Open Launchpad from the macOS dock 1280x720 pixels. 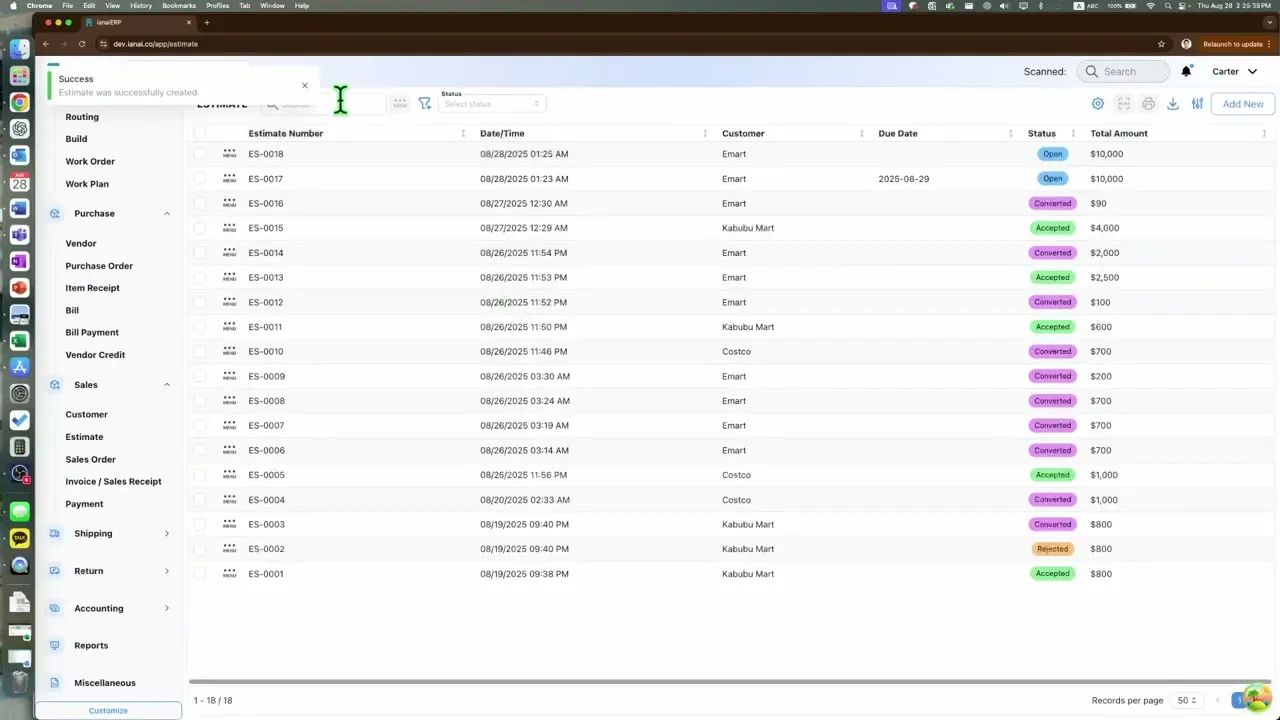pyautogui.click(x=19, y=76)
